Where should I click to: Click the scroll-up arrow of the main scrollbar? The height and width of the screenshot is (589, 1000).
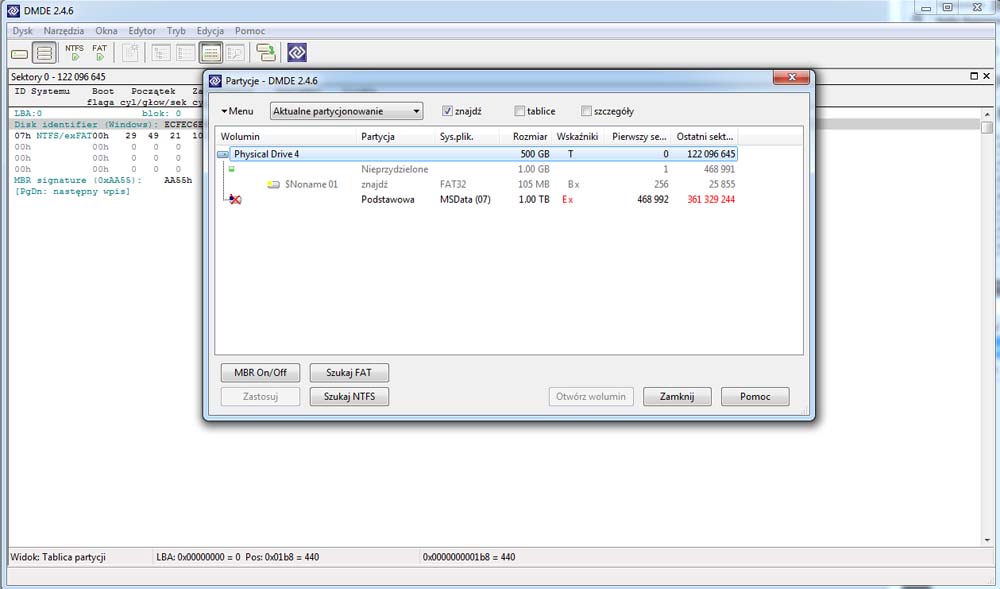point(987,114)
